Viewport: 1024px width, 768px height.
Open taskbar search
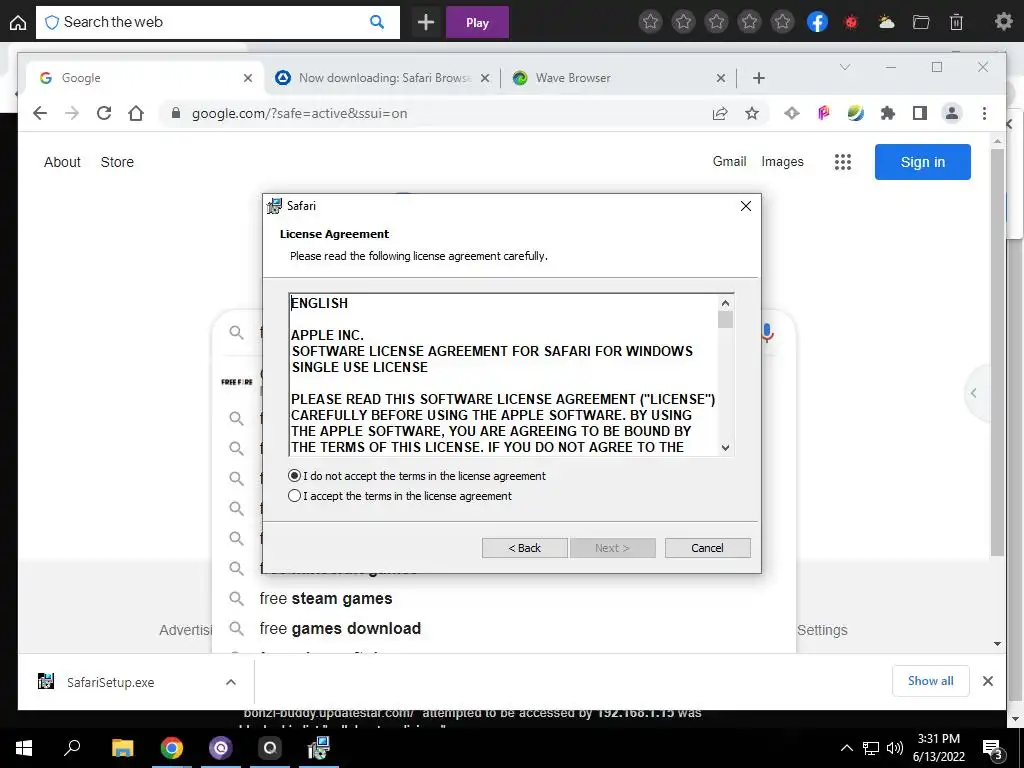[72, 747]
